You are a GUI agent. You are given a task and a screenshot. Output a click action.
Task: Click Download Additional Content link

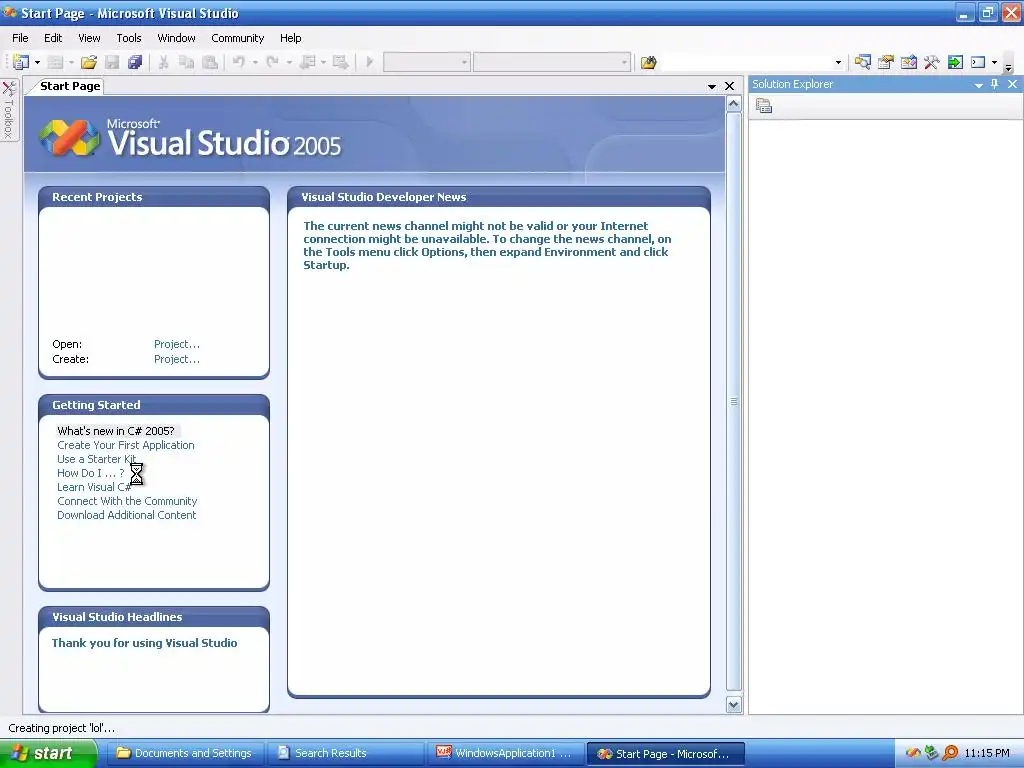[x=127, y=515]
